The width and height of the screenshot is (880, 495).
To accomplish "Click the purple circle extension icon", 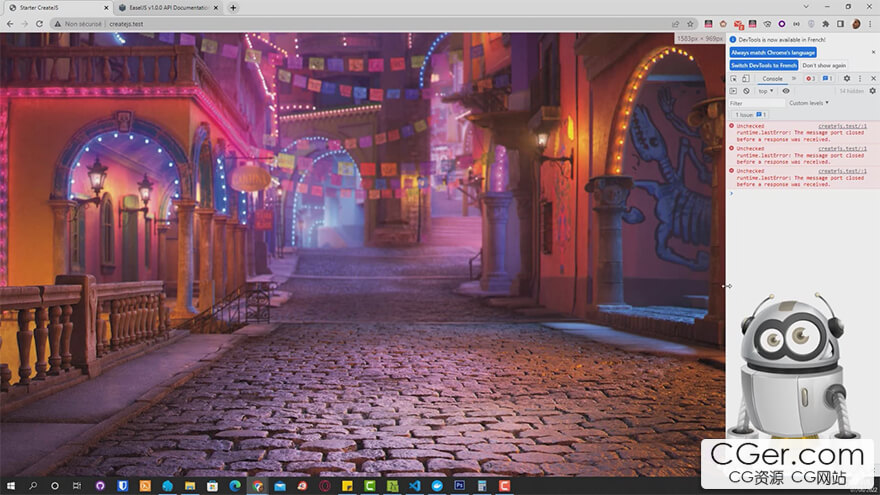I will tap(782, 24).
